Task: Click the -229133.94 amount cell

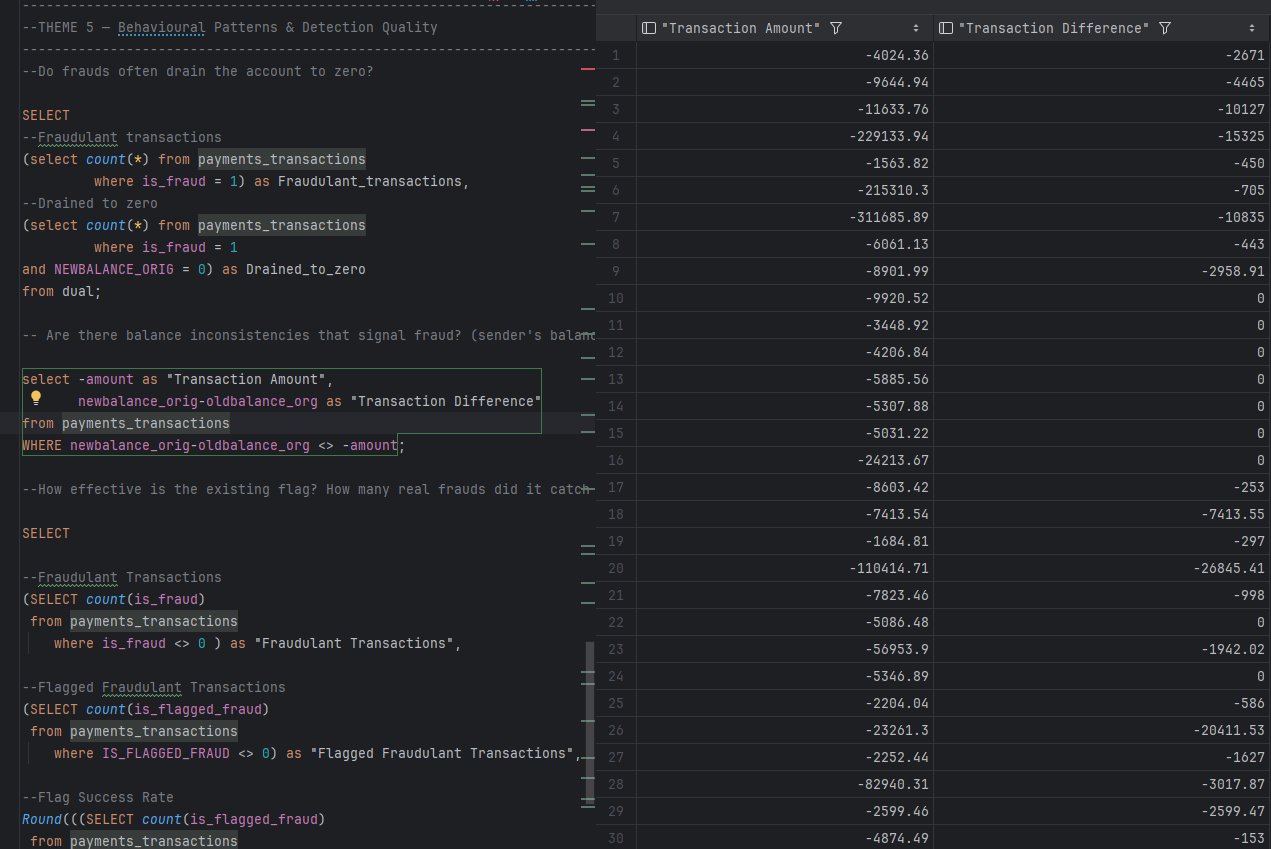Action: pyautogui.click(x=784, y=137)
